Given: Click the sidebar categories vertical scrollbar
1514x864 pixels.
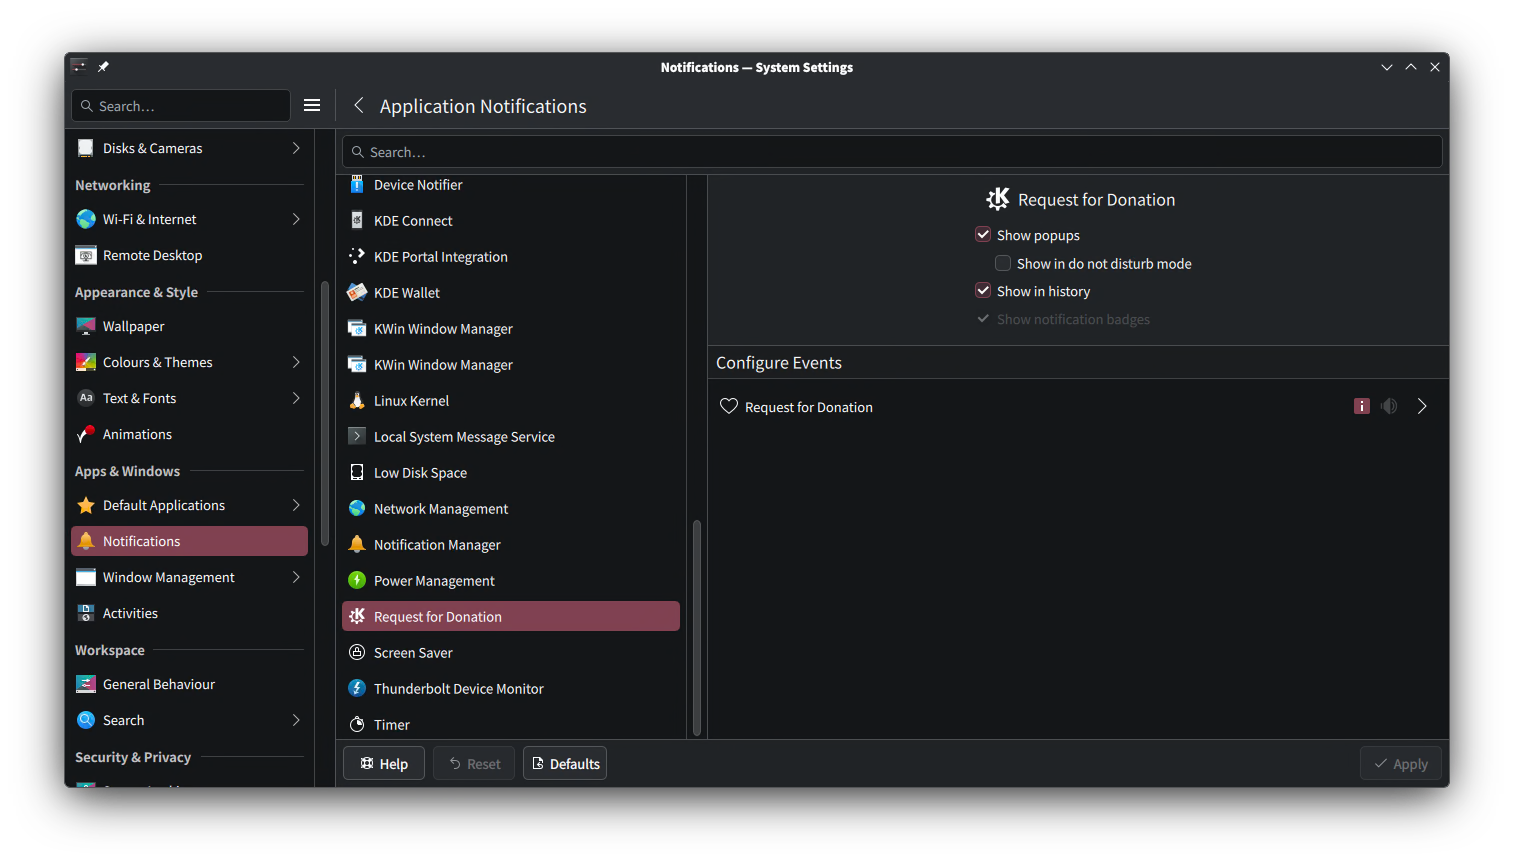Looking at the screenshot, I should (x=325, y=414).
